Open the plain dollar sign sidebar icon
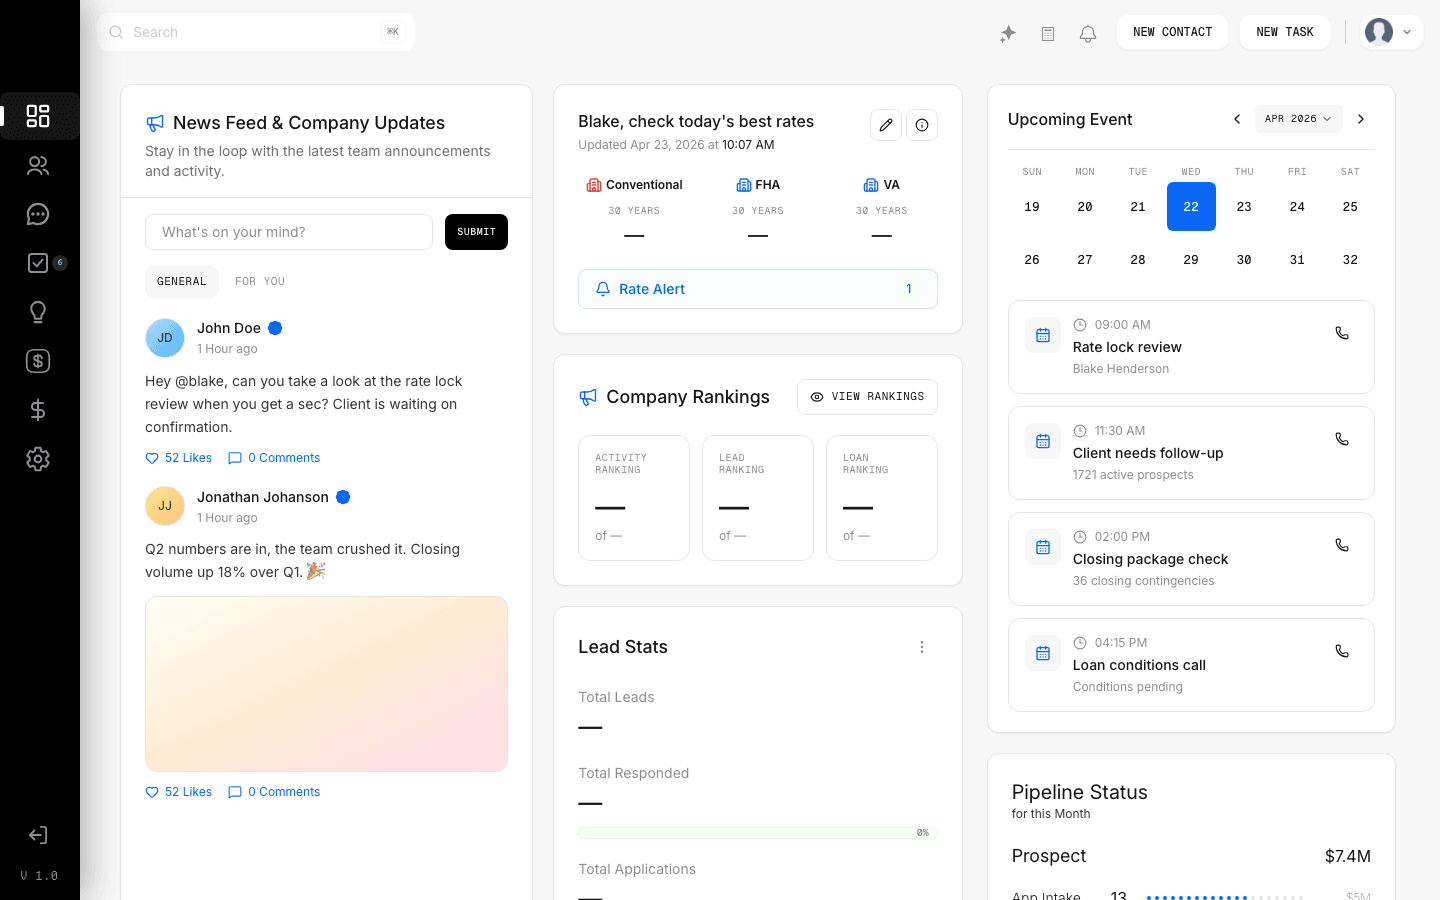Image resolution: width=1440 pixels, height=900 pixels. (38, 410)
